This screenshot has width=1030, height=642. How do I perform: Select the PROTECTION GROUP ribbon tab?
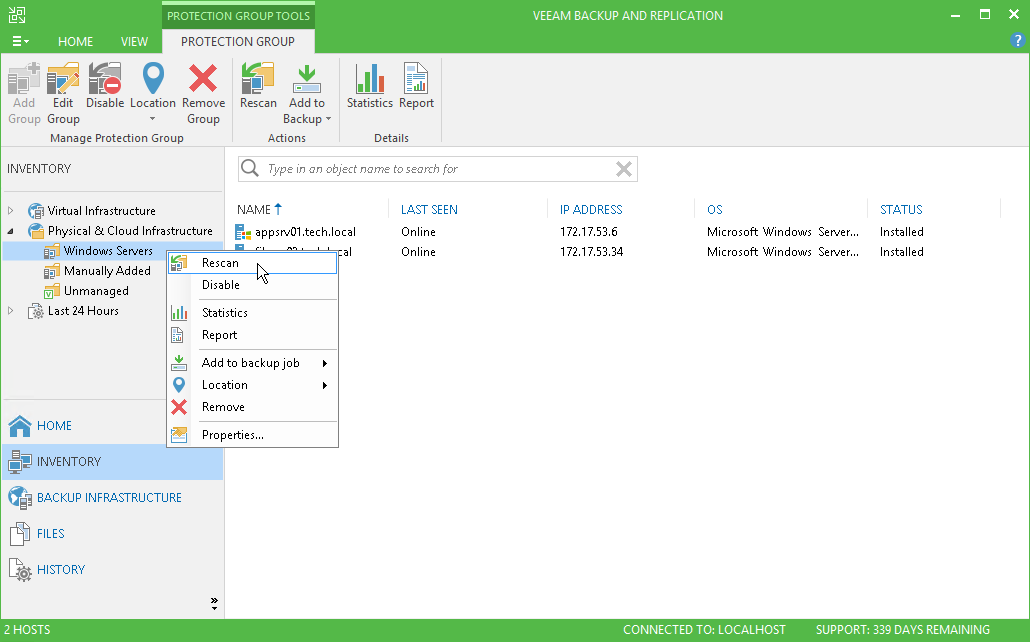tap(238, 41)
